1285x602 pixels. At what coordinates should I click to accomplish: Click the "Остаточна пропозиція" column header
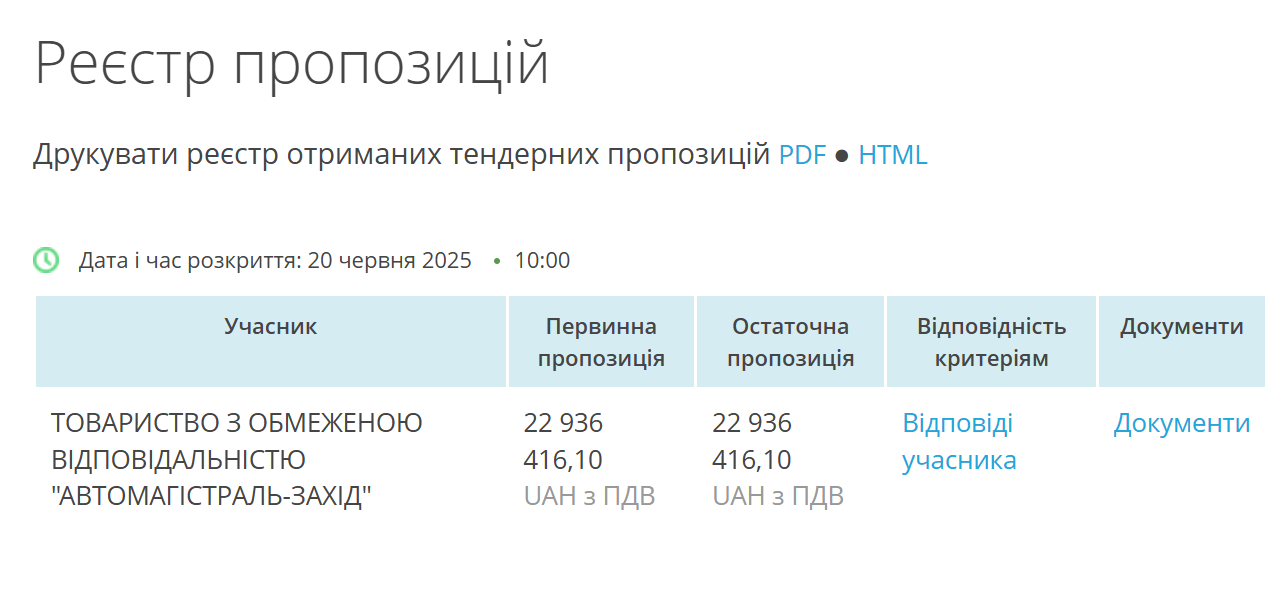coord(790,342)
